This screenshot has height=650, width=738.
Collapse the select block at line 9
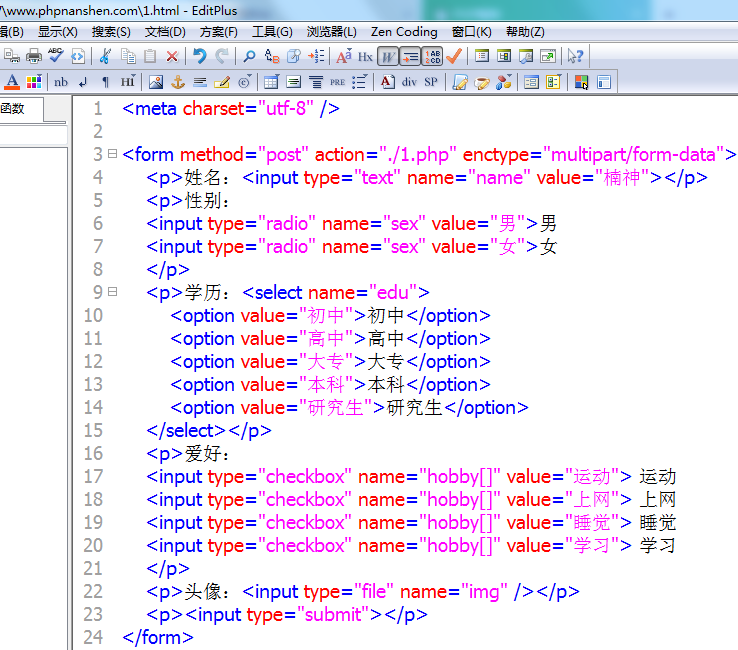point(112,292)
